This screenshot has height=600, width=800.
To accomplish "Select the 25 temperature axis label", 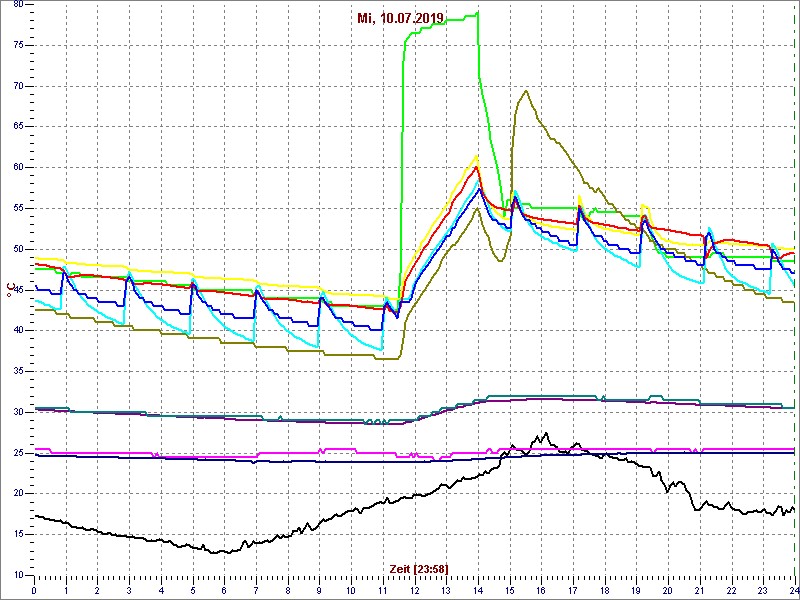I will pos(17,453).
